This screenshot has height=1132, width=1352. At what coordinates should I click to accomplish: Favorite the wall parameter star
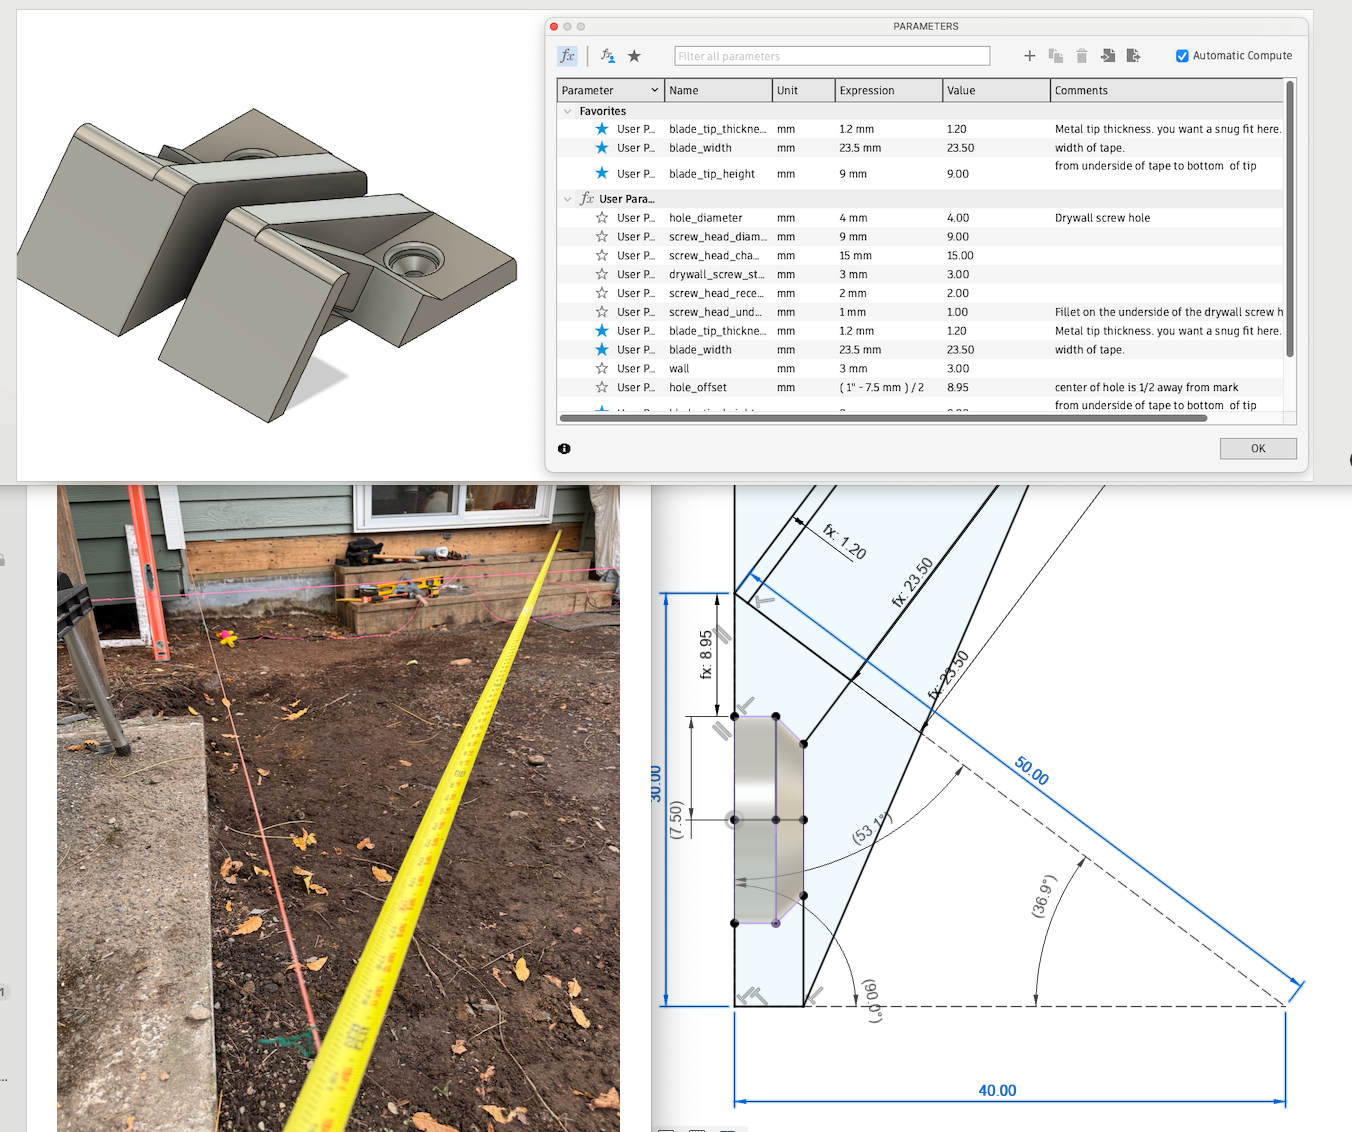[602, 368]
